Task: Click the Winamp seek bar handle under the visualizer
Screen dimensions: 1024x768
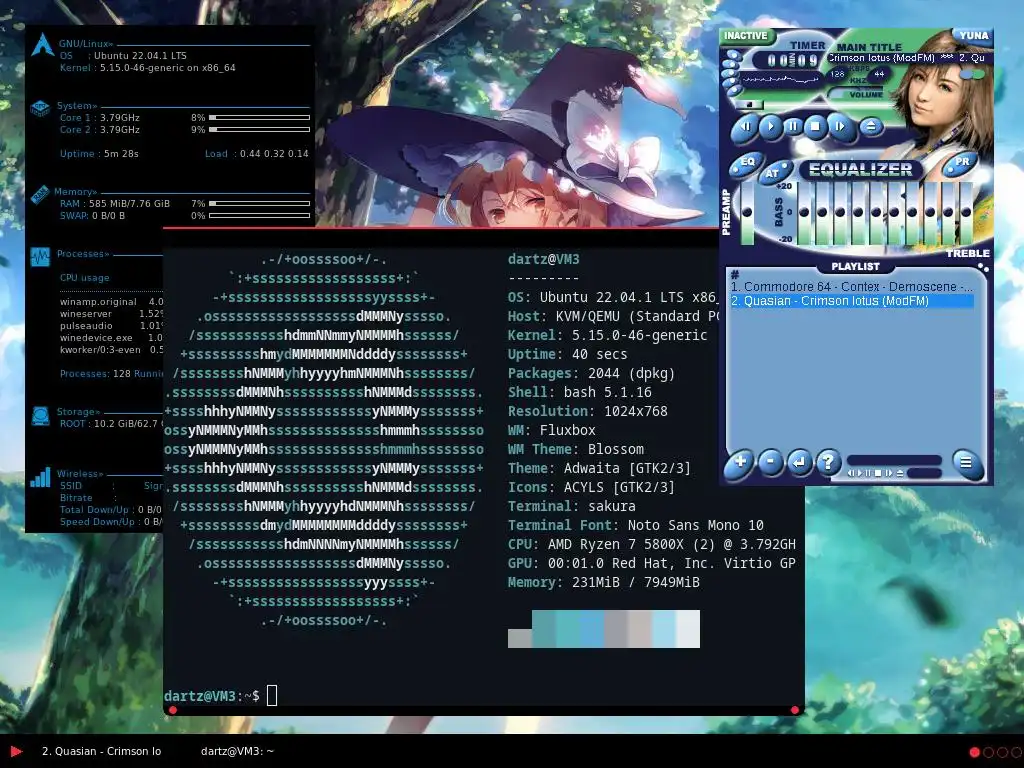Action: [750, 104]
